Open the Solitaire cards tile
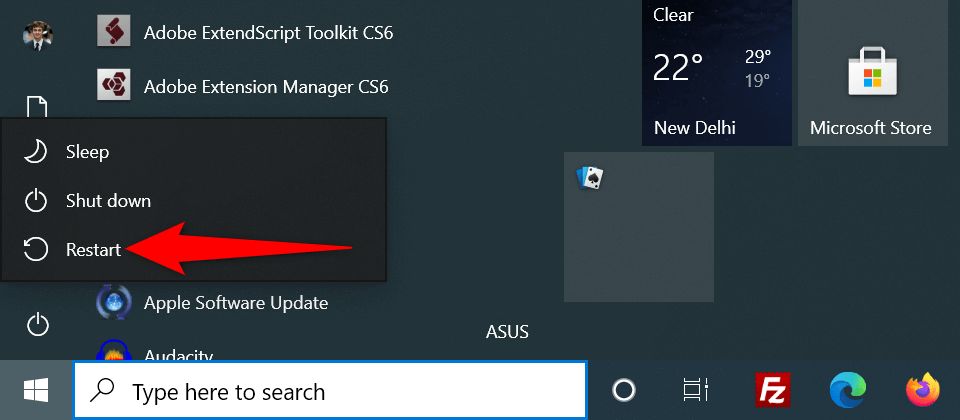The height and width of the screenshot is (420, 960). (639, 226)
